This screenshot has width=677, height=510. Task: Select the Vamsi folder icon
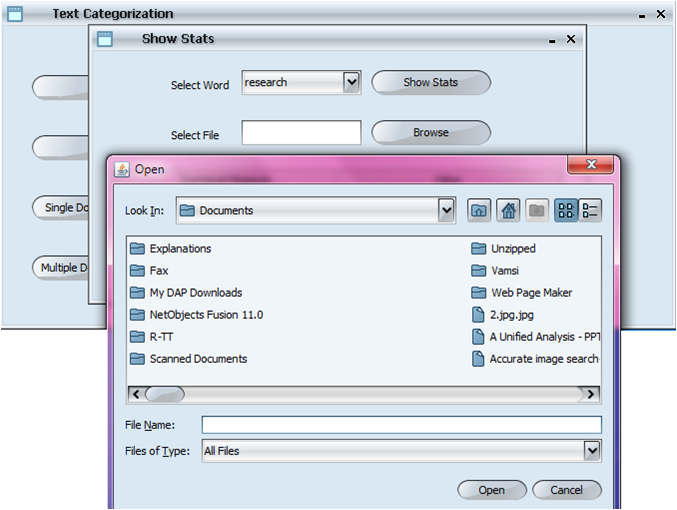coord(478,270)
